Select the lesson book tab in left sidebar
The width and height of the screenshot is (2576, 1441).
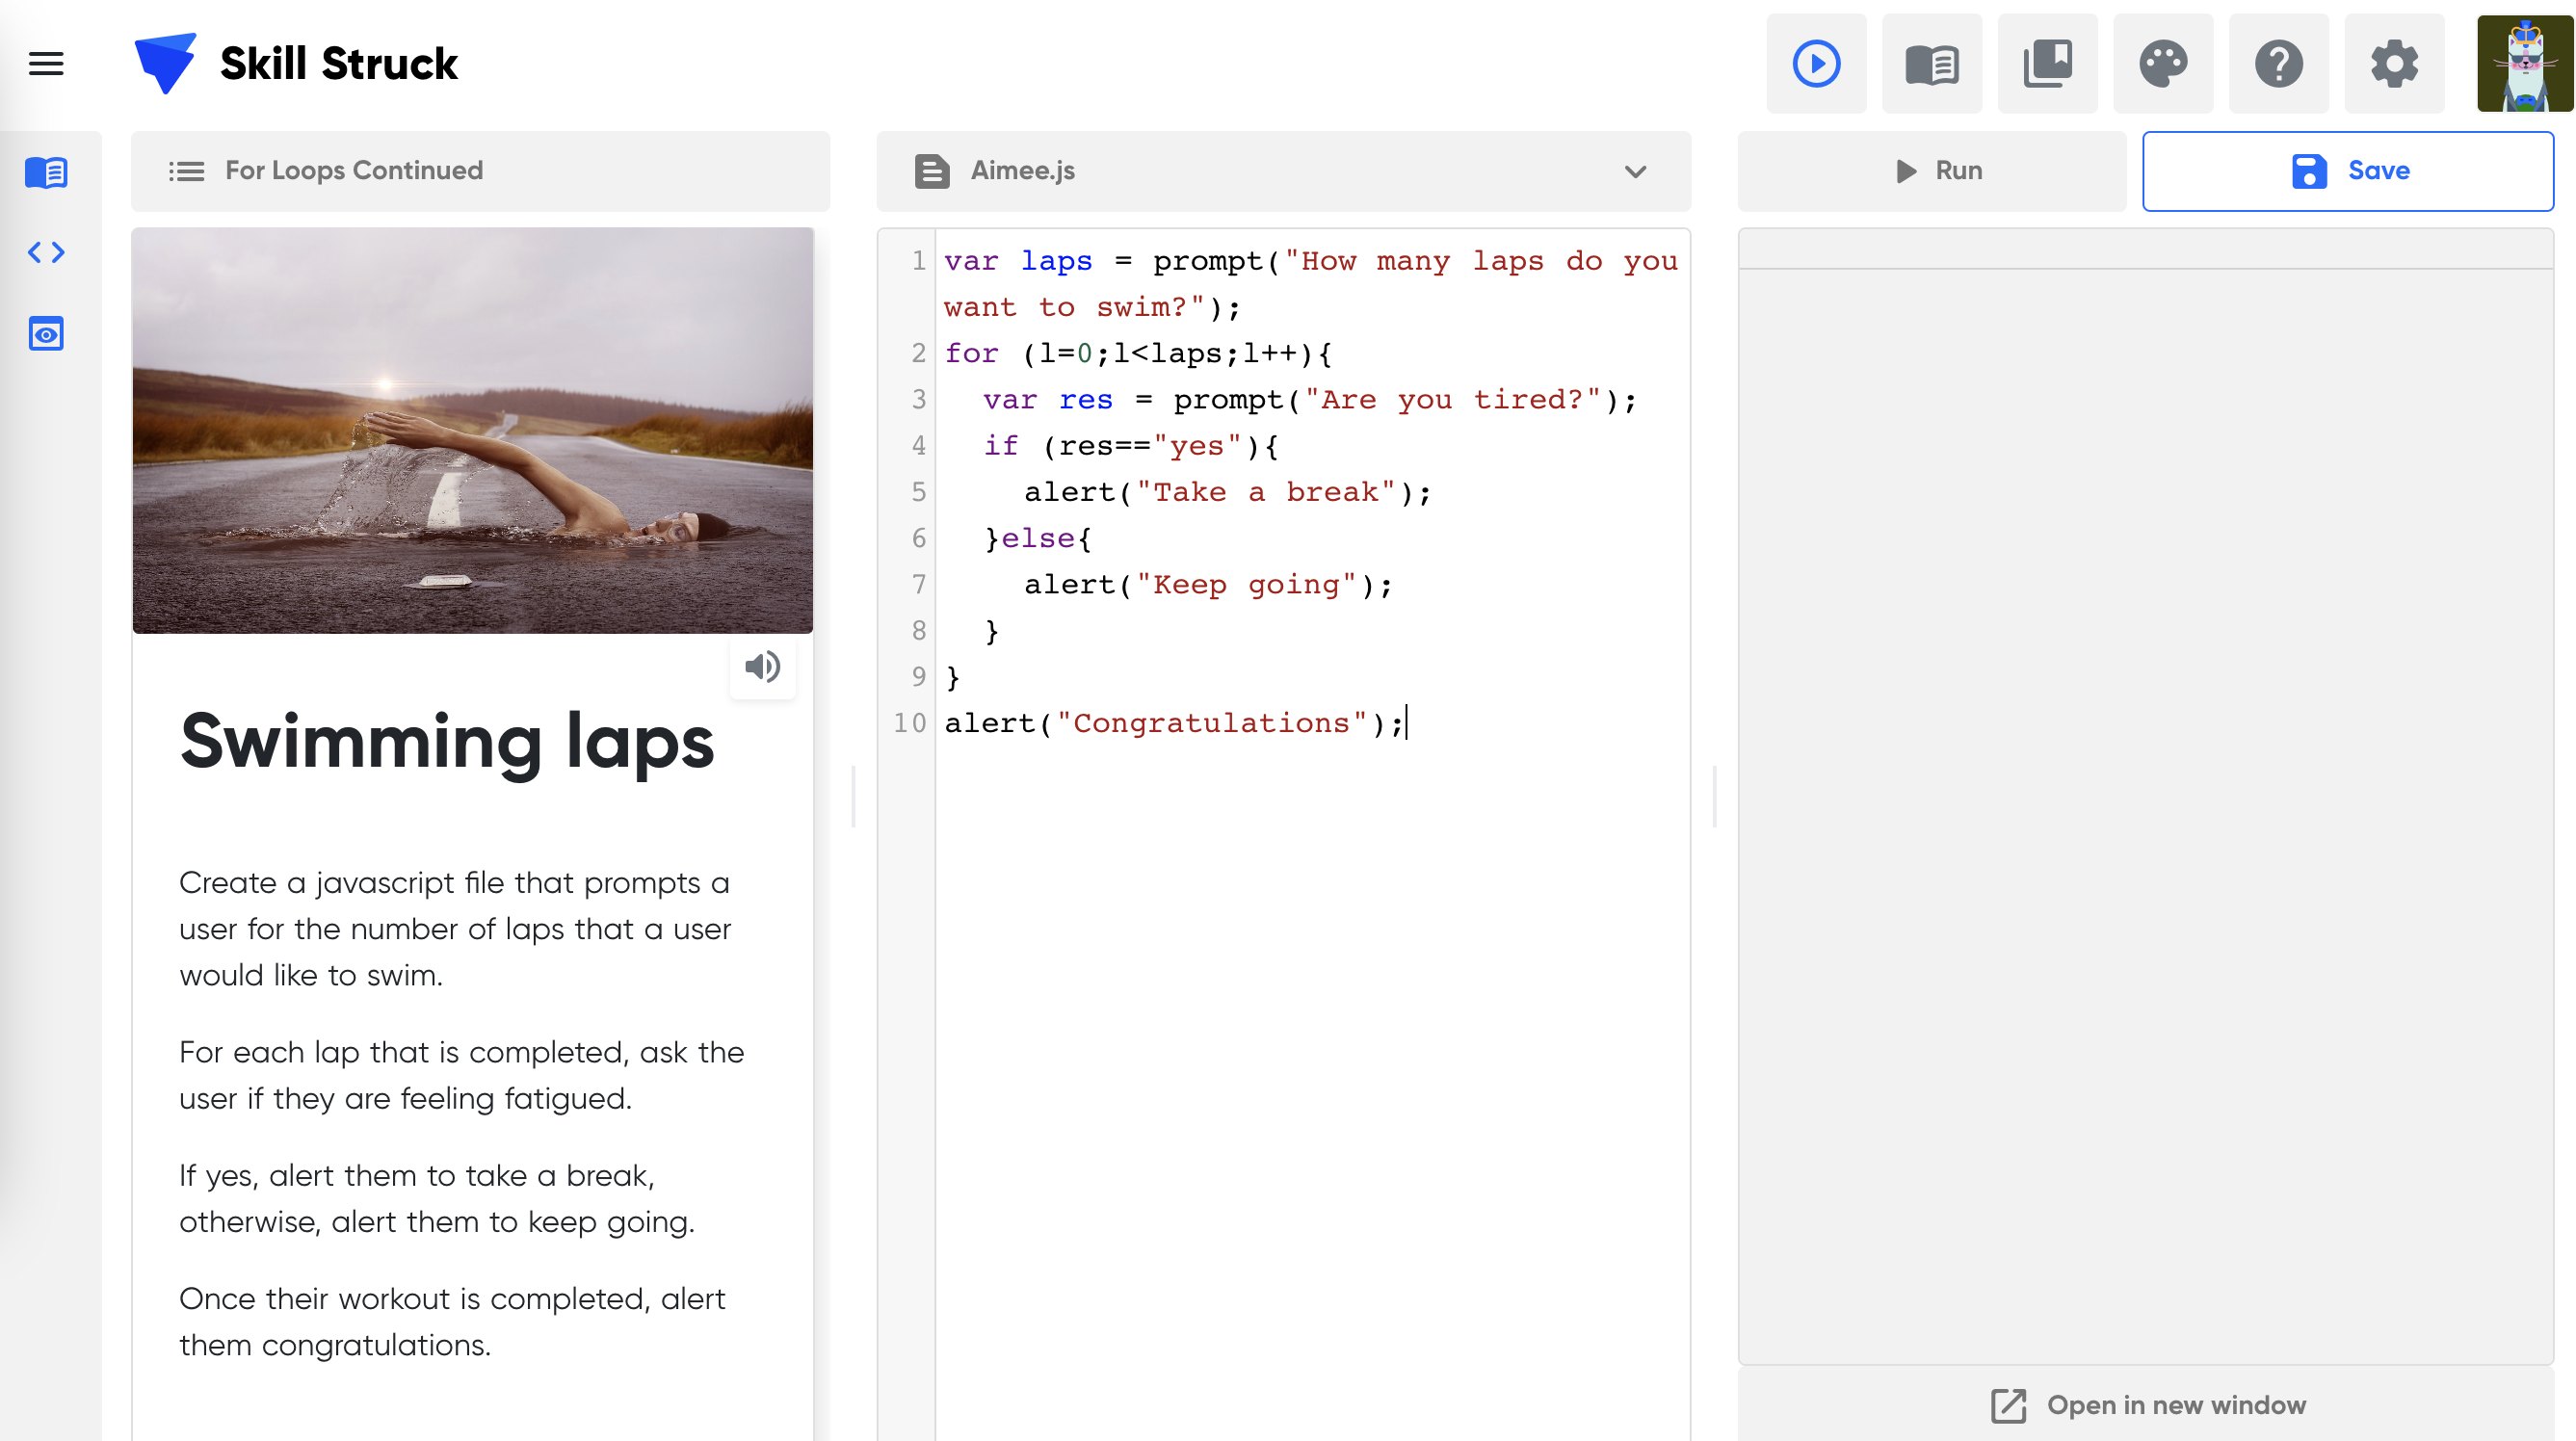46,172
